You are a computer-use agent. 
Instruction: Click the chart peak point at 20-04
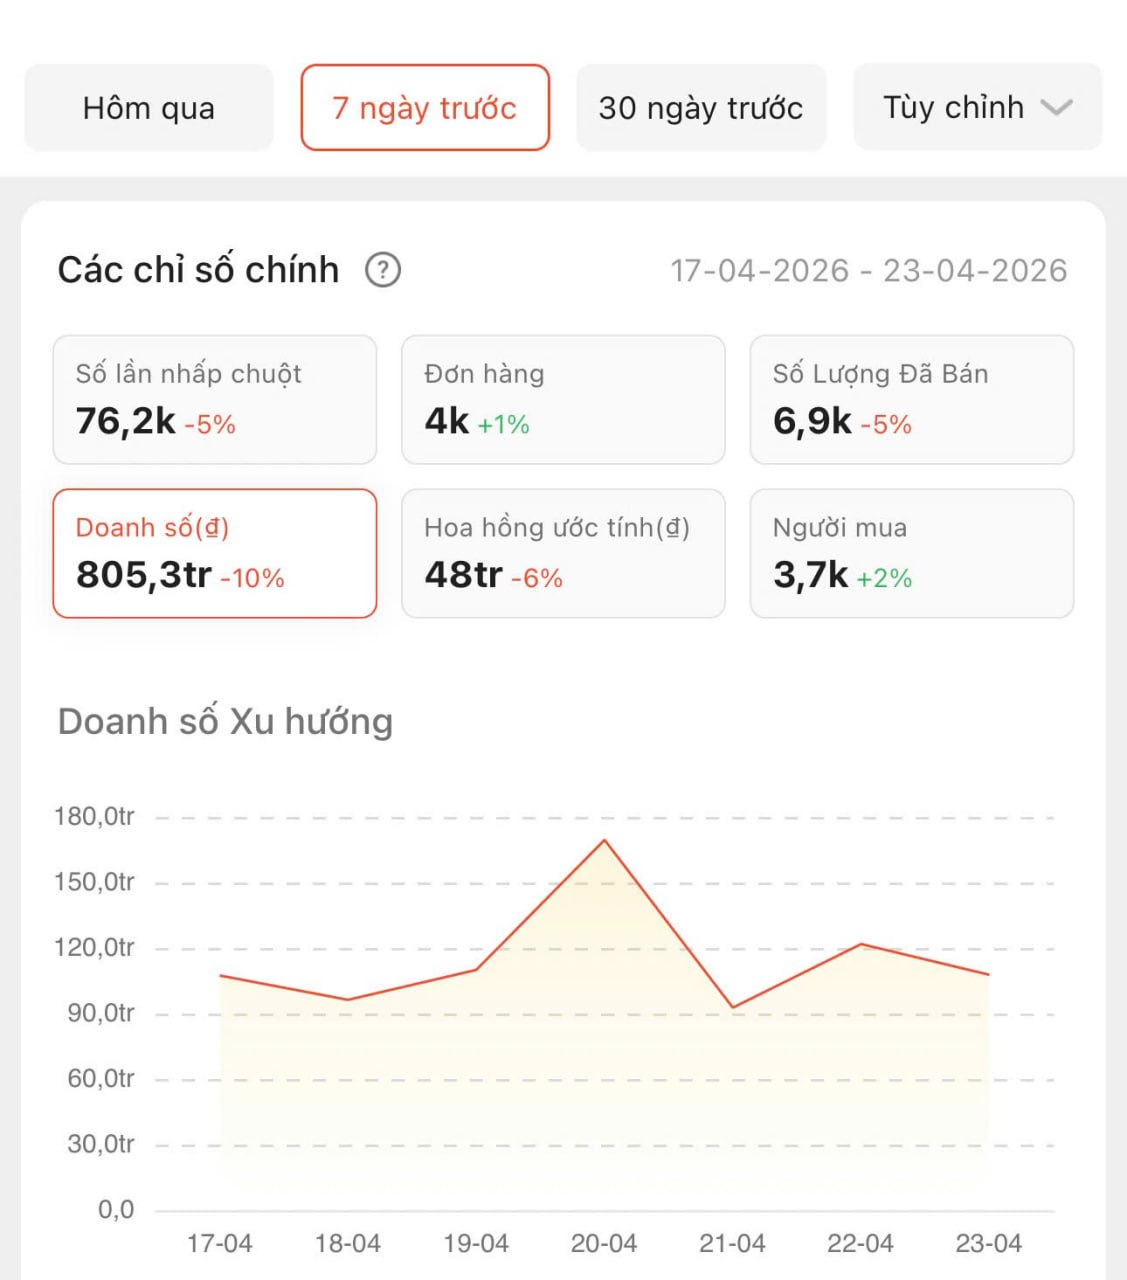(x=604, y=840)
